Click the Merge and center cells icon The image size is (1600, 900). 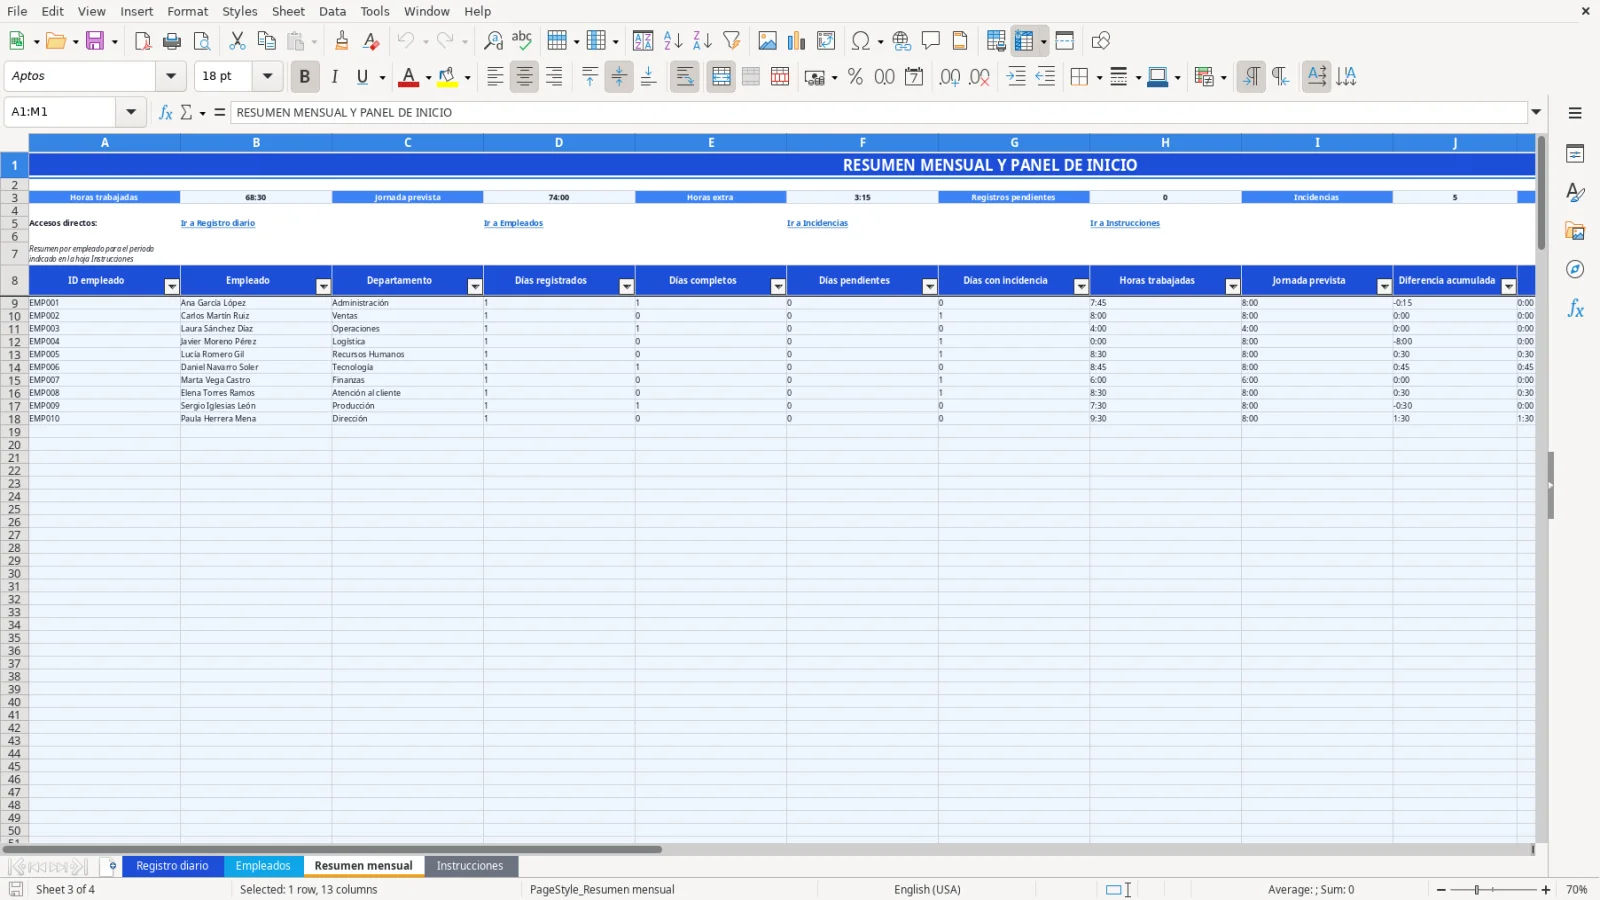(721, 77)
